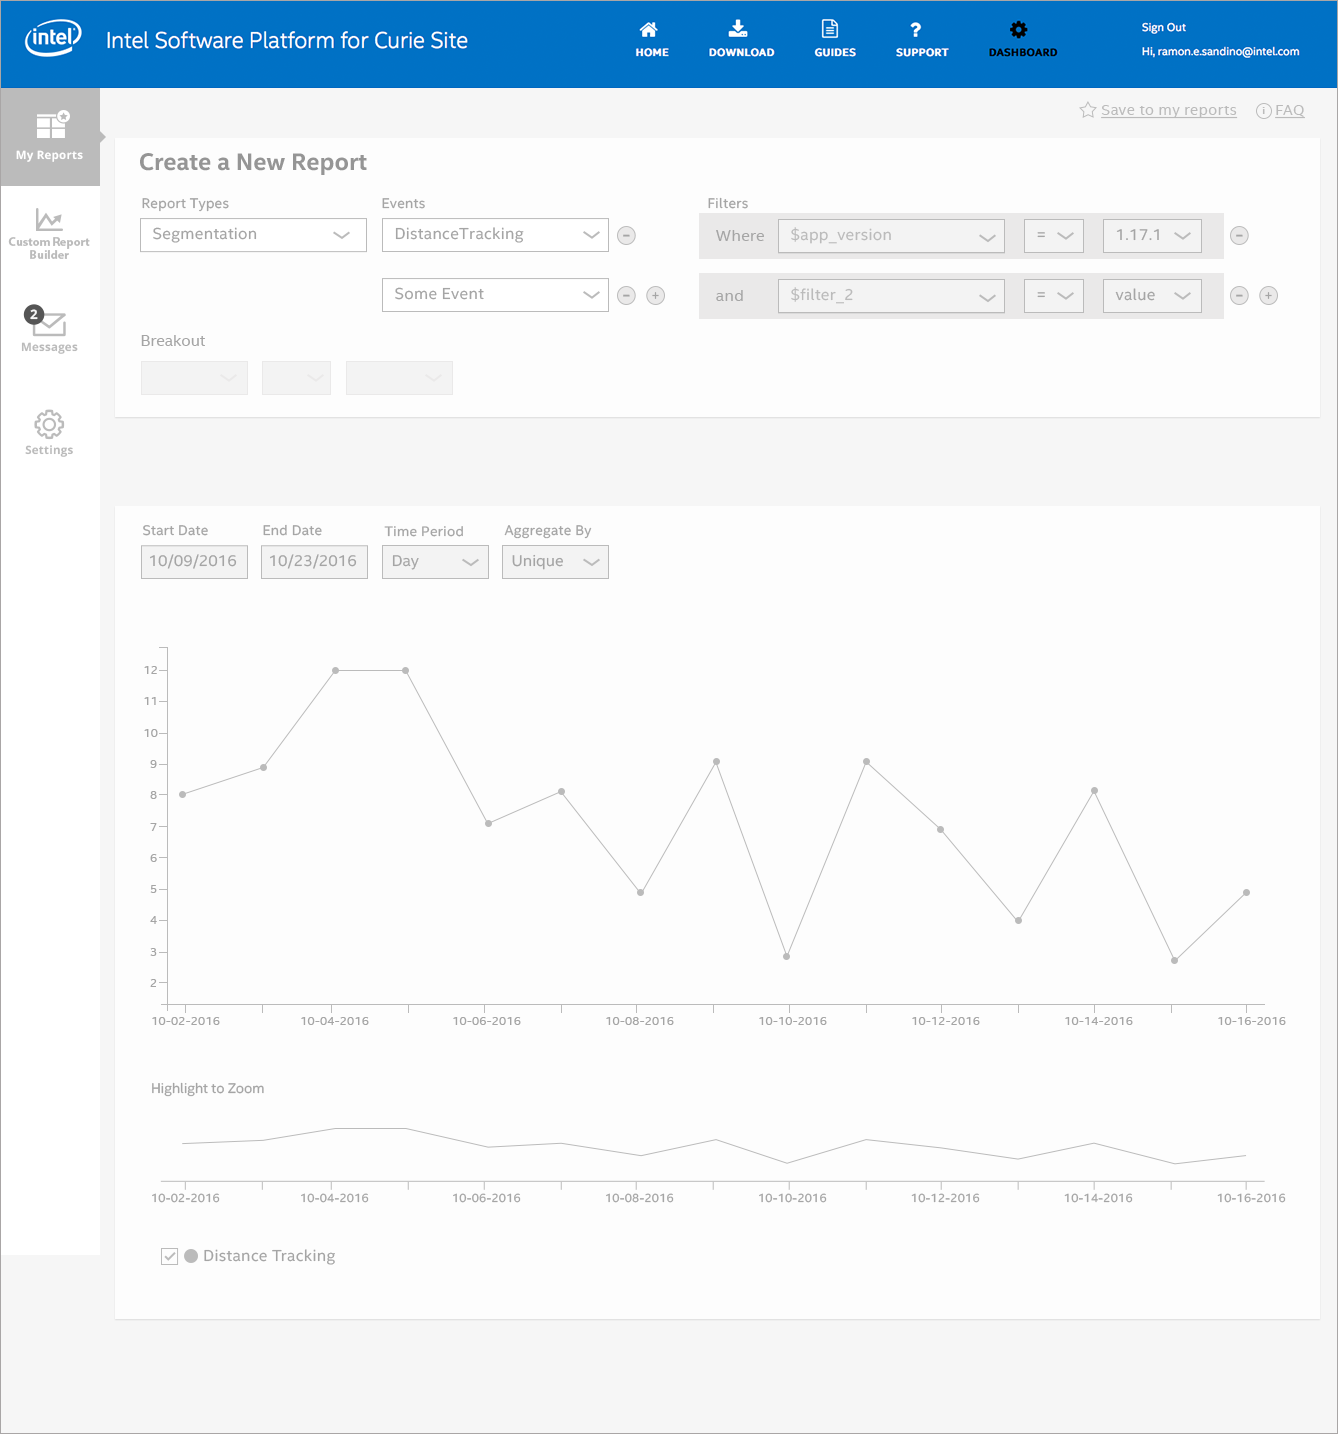This screenshot has width=1338, height=1434.
Task: Remove the Some Event row
Action: click(x=627, y=296)
